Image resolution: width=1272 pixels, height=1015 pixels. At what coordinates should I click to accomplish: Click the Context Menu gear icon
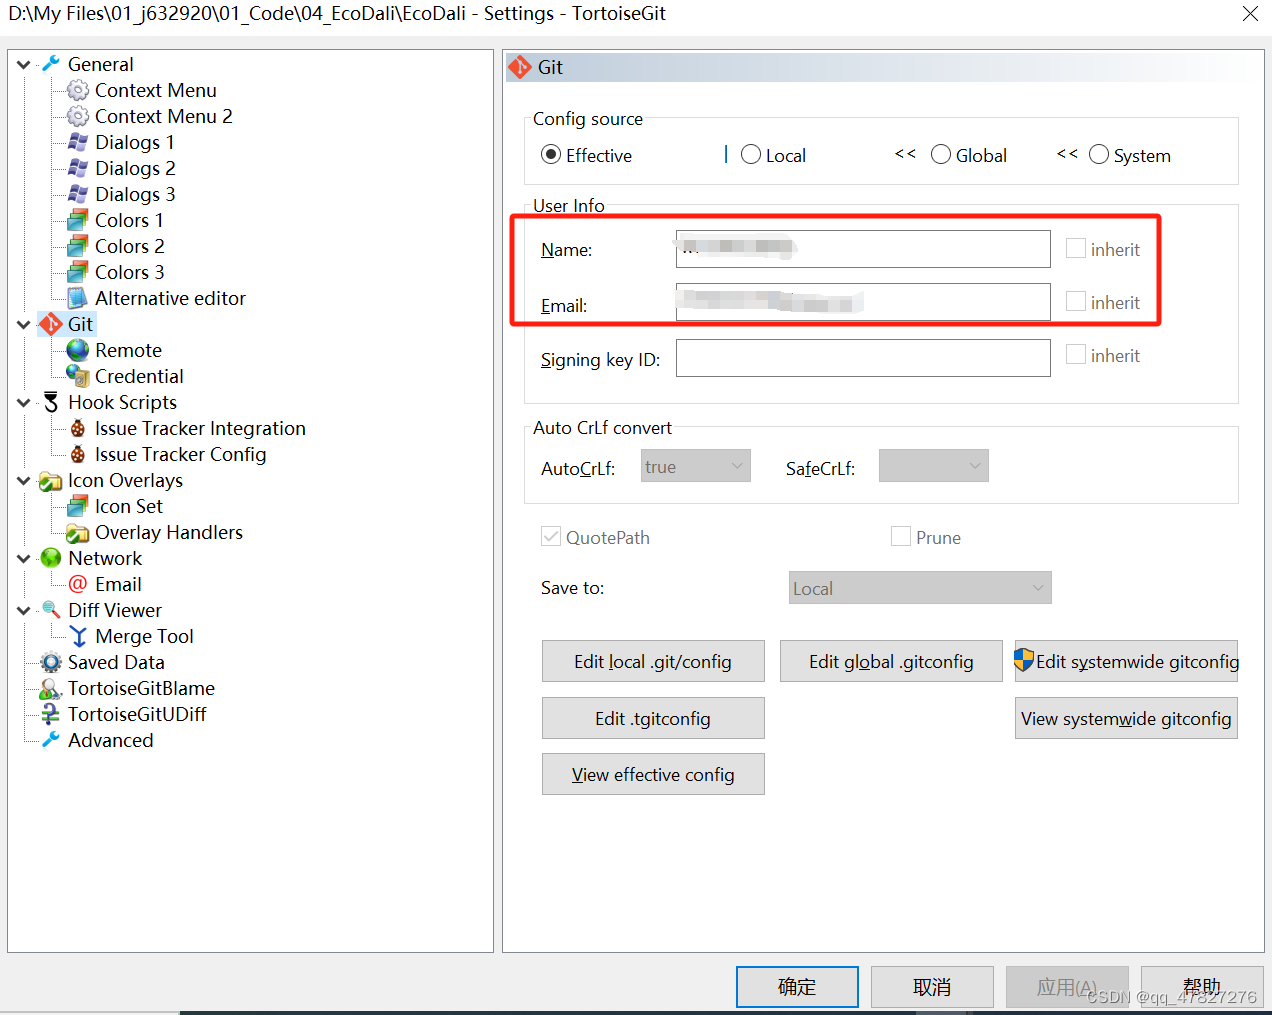[78, 90]
